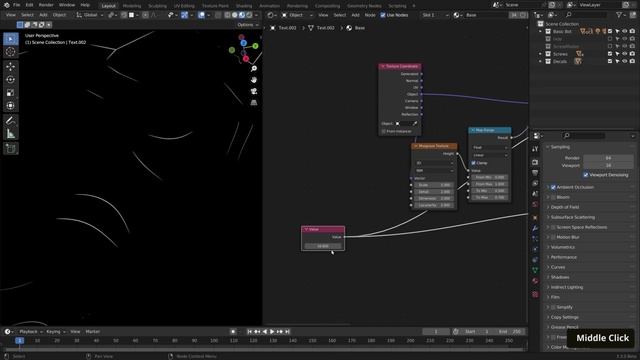Select the Transform tool
640x360 pixels.
pos(11,106)
